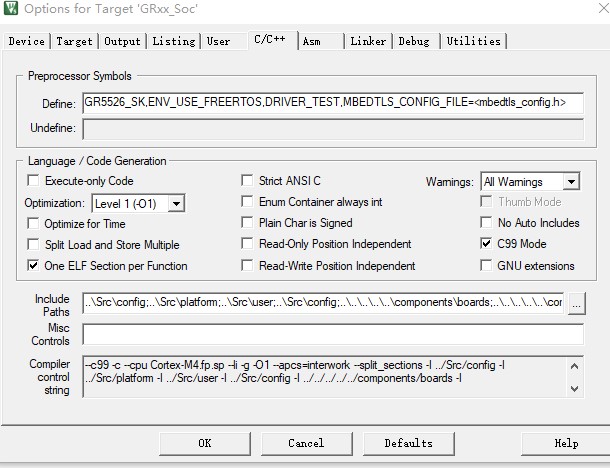Viewport: 610px width, 468px height.
Task: Enable the GNU extensions checkbox
Action: click(487, 266)
